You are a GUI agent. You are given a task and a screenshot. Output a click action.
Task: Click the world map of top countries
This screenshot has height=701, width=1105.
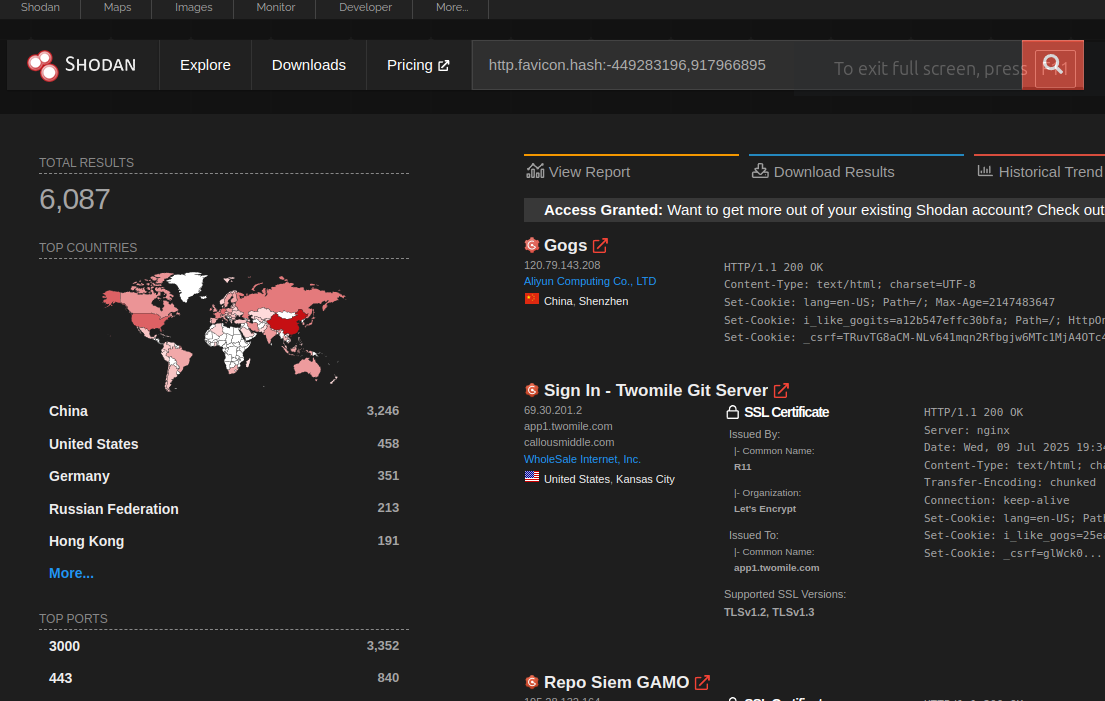click(x=223, y=331)
